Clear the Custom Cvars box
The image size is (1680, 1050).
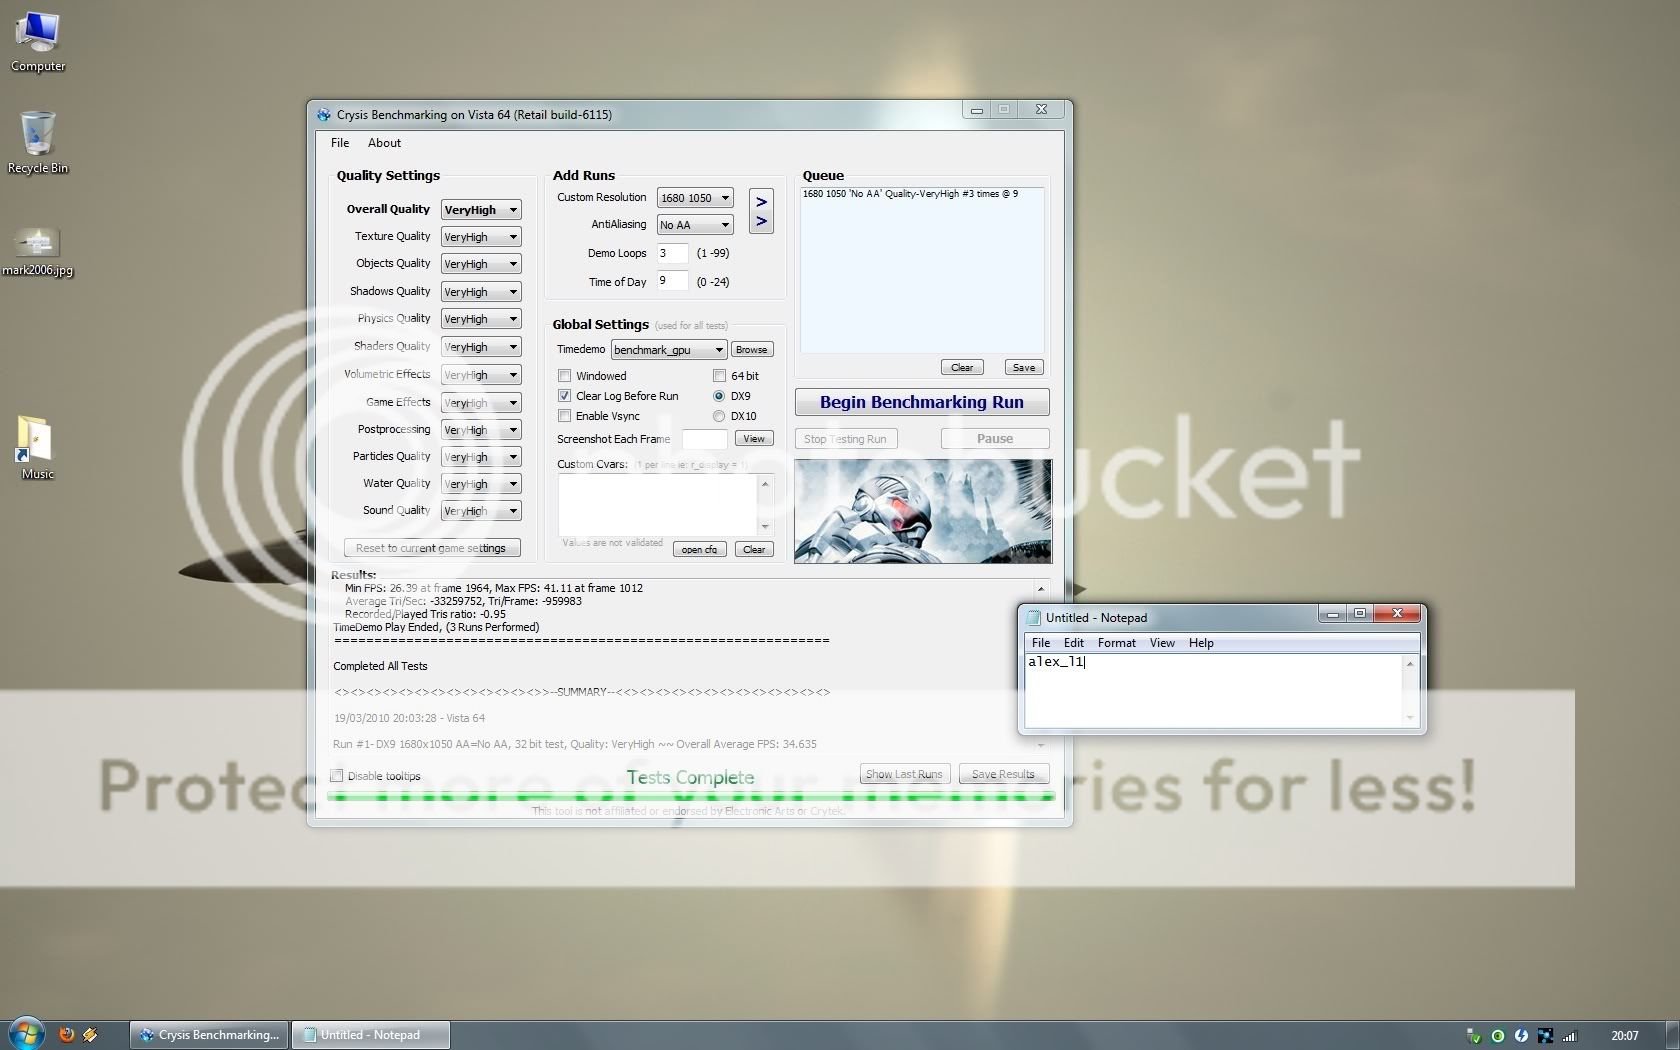pos(754,550)
